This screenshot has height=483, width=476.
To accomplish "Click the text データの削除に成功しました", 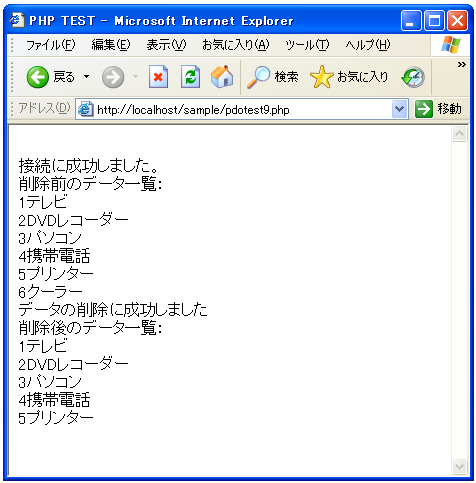I will [113, 309].
